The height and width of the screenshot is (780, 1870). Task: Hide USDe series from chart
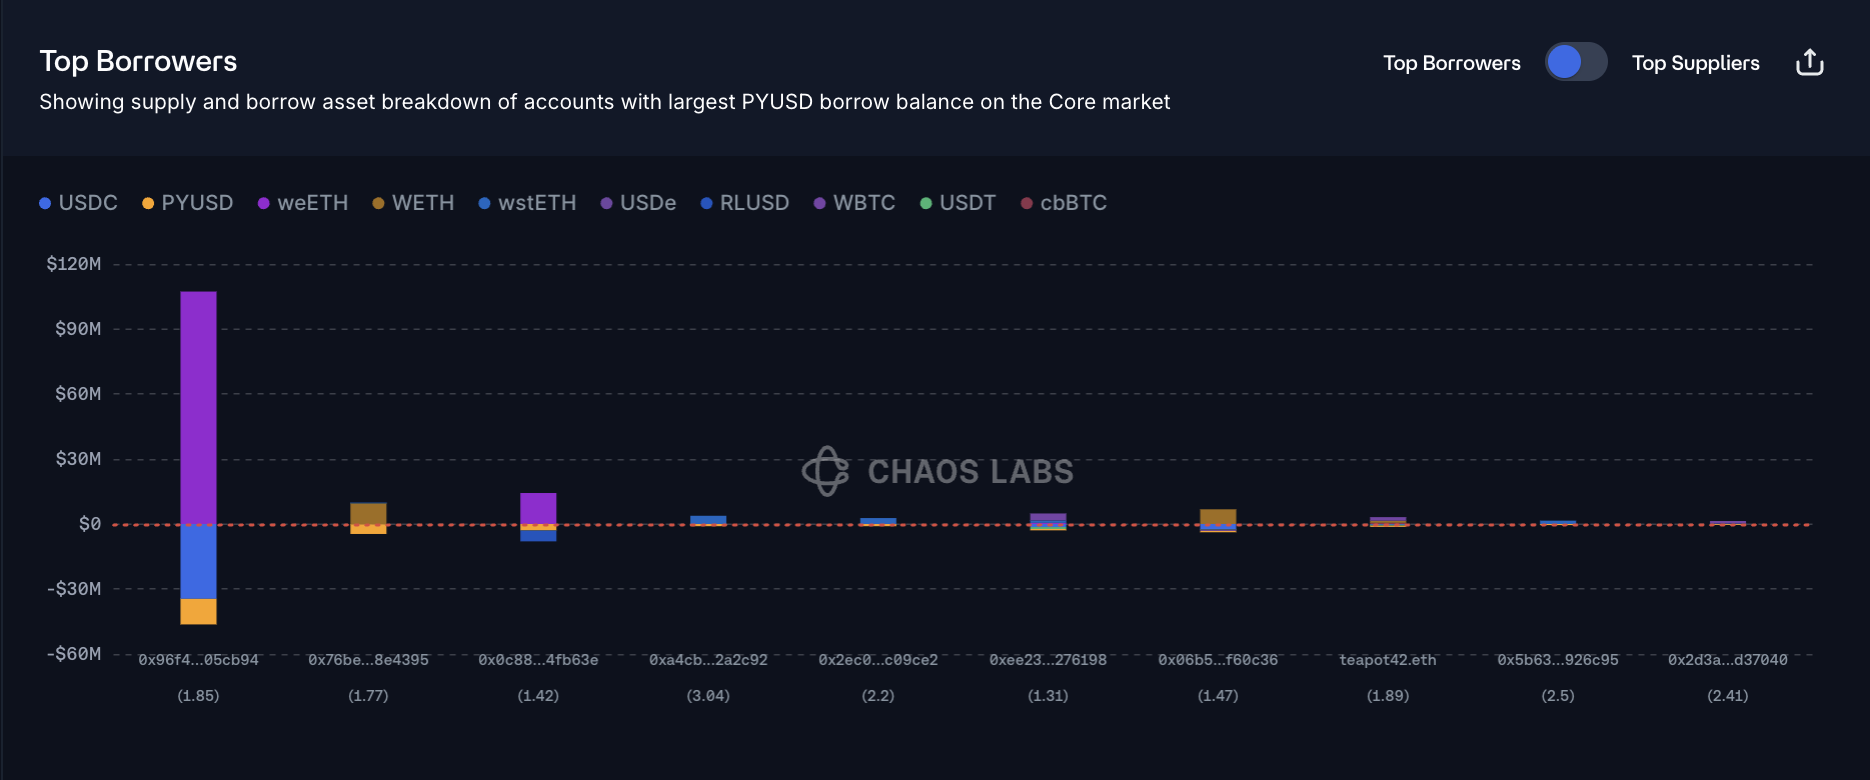click(x=638, y=203)
